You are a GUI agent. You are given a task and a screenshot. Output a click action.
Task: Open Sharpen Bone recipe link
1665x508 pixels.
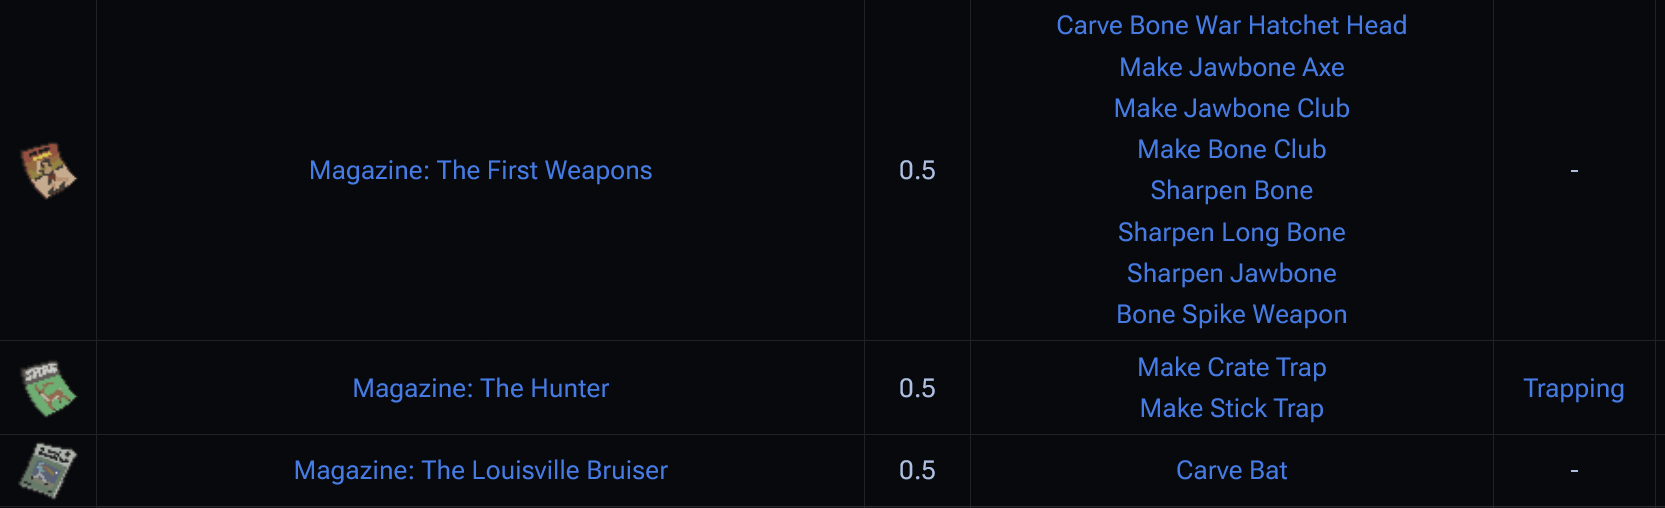coord(1231,191)
